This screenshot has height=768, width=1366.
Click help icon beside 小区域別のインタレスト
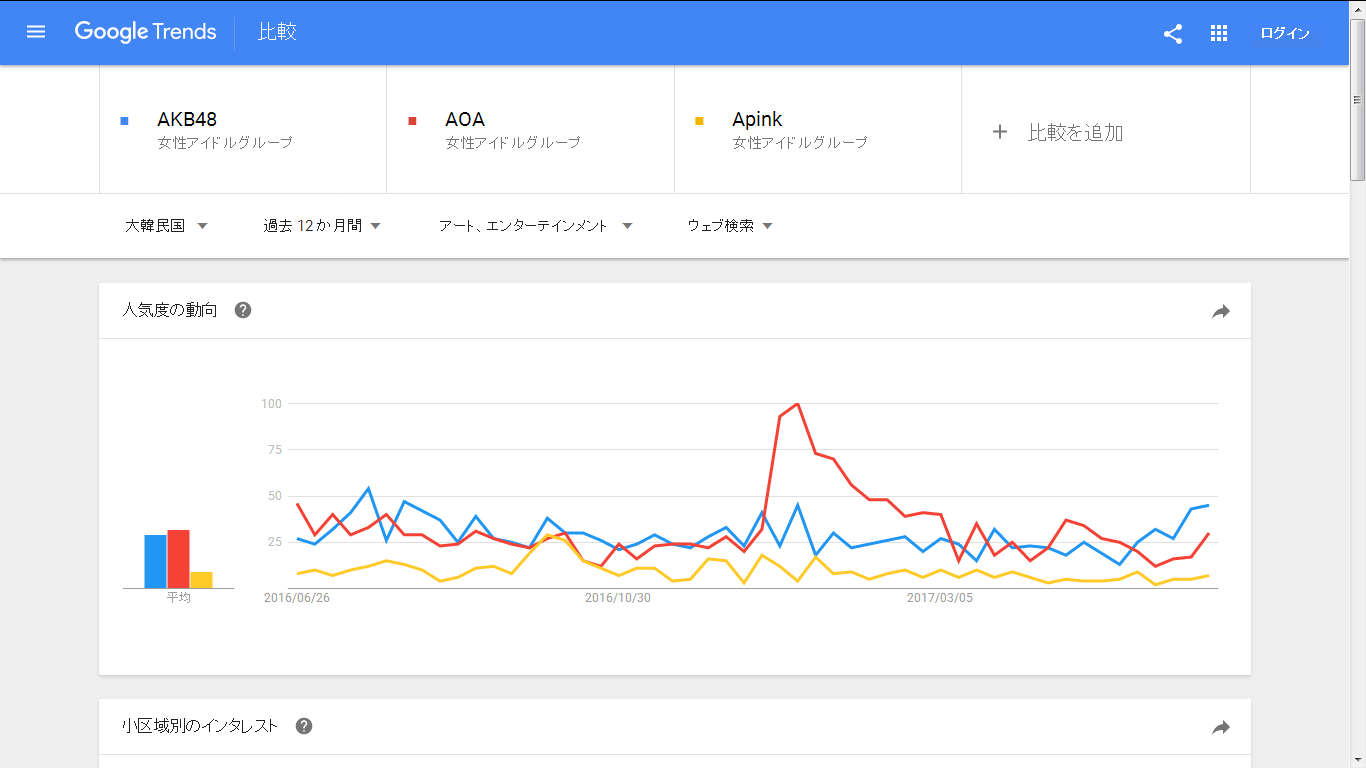coord(304,726)
